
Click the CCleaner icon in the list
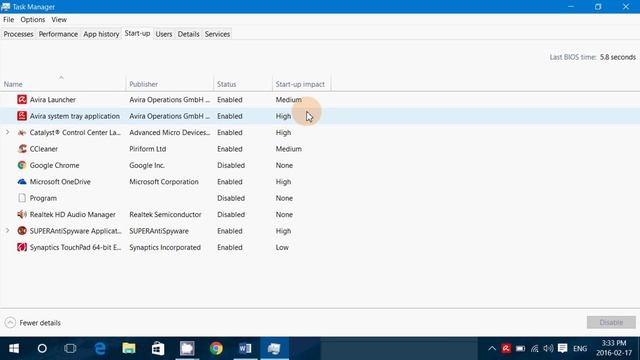pos(22,149)
